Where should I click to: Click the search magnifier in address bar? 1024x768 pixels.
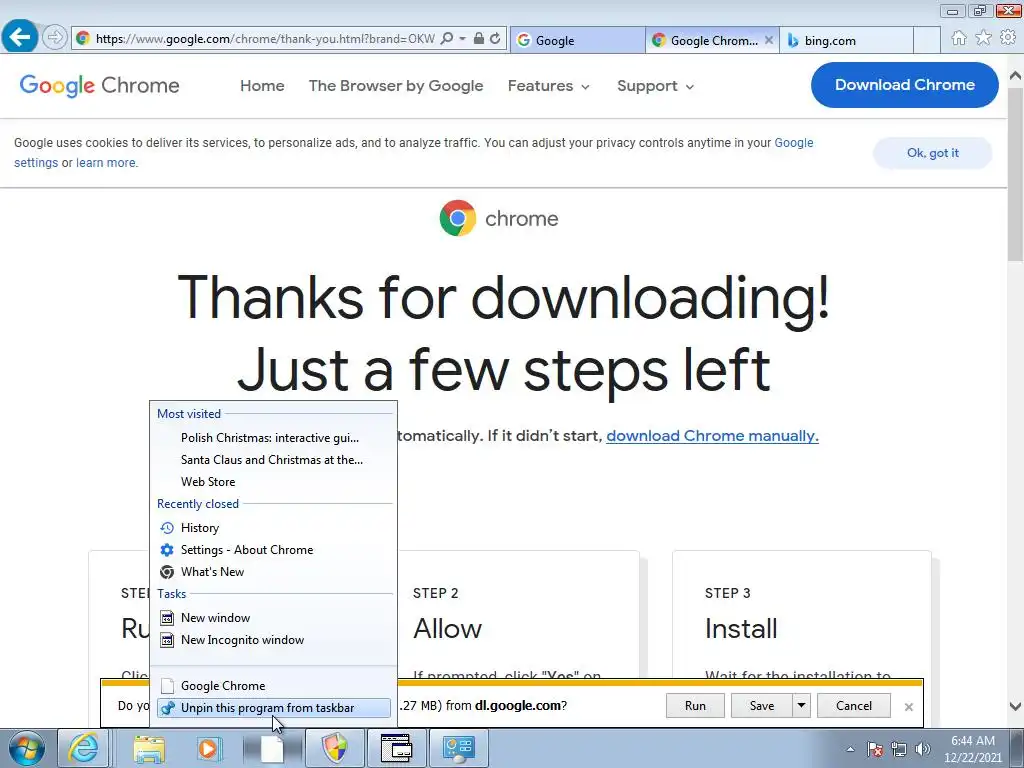tap(447, 39)
